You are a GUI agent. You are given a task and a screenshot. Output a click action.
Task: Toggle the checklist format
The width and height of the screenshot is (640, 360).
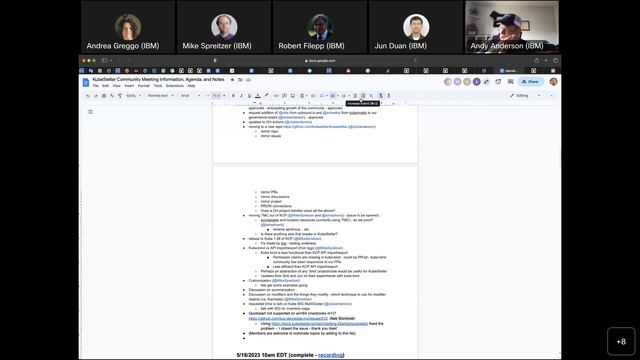pyautogui.click(x=323, y=96)
